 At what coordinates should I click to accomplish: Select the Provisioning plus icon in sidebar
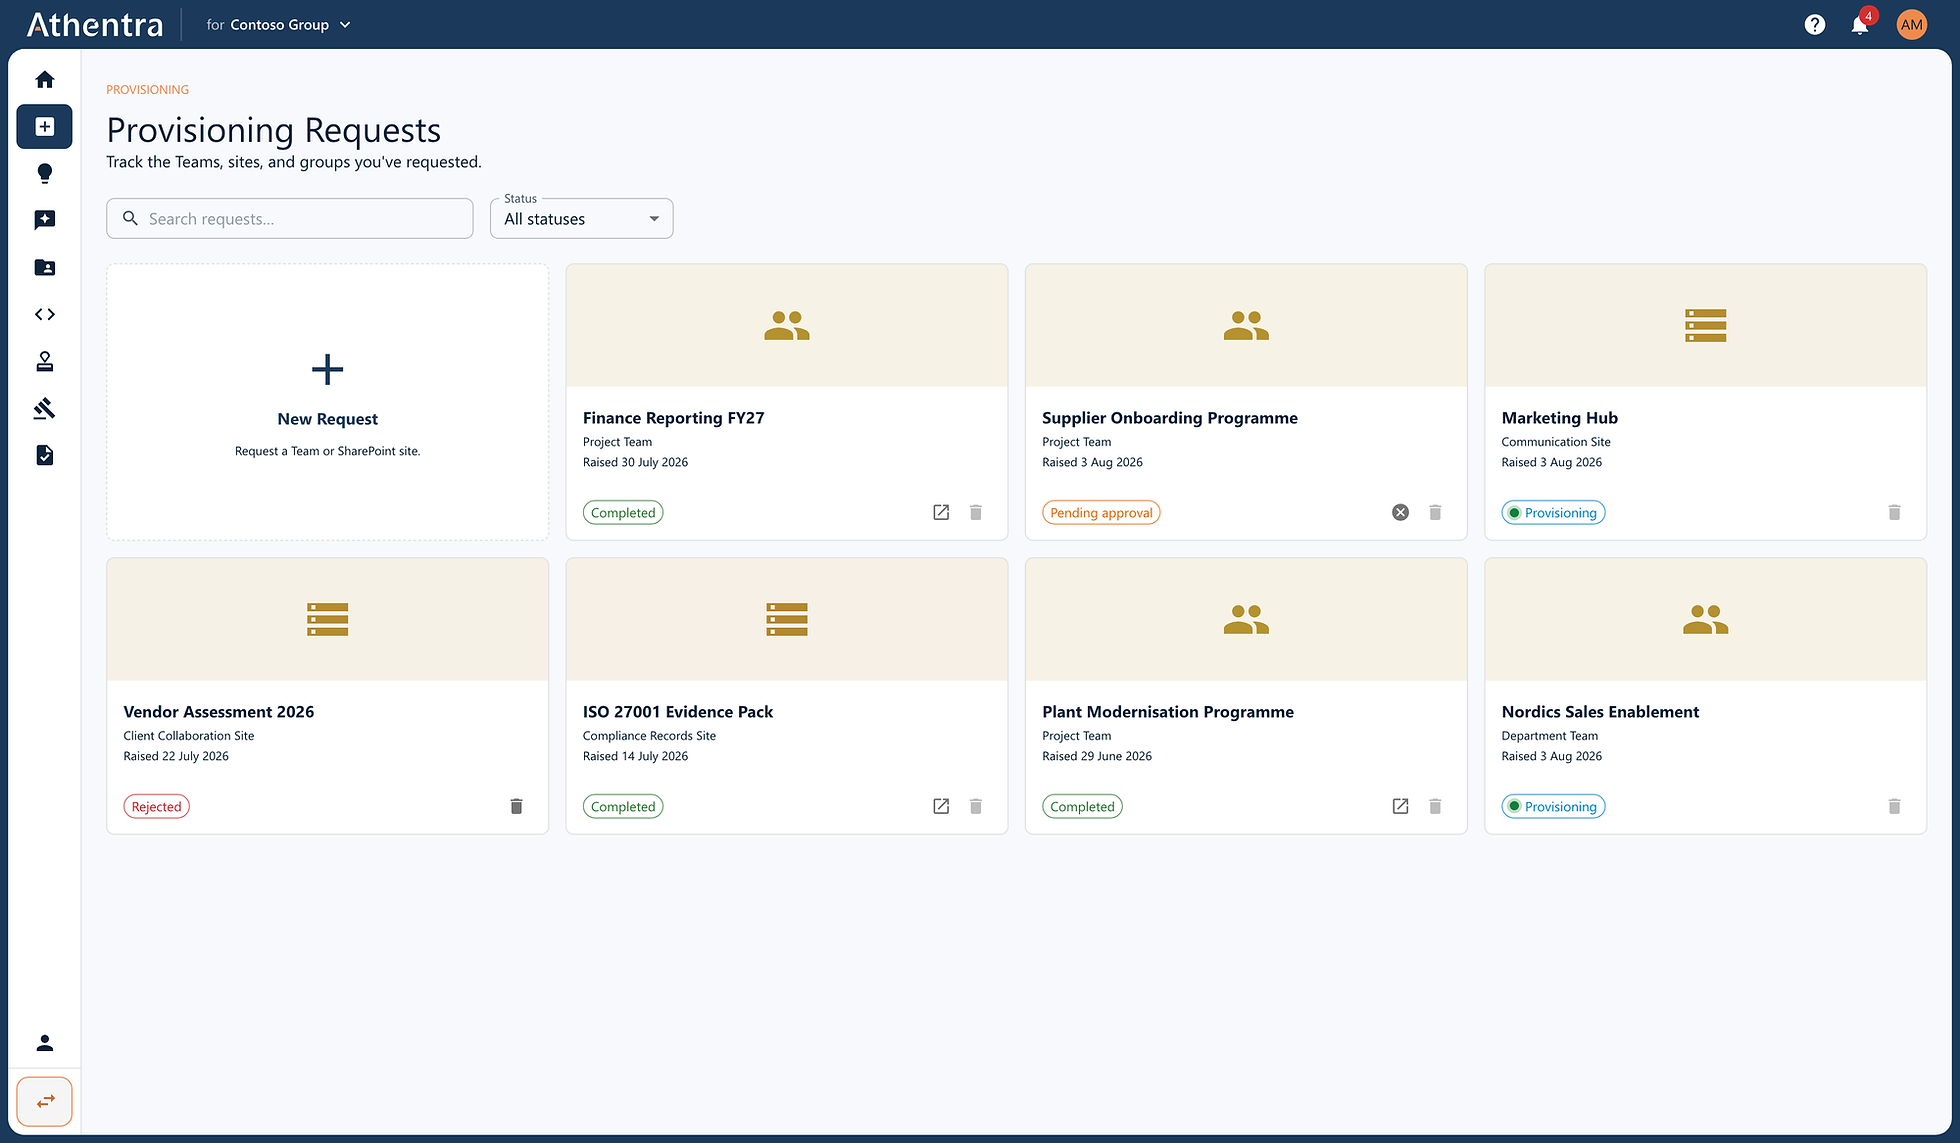[44, 126]
